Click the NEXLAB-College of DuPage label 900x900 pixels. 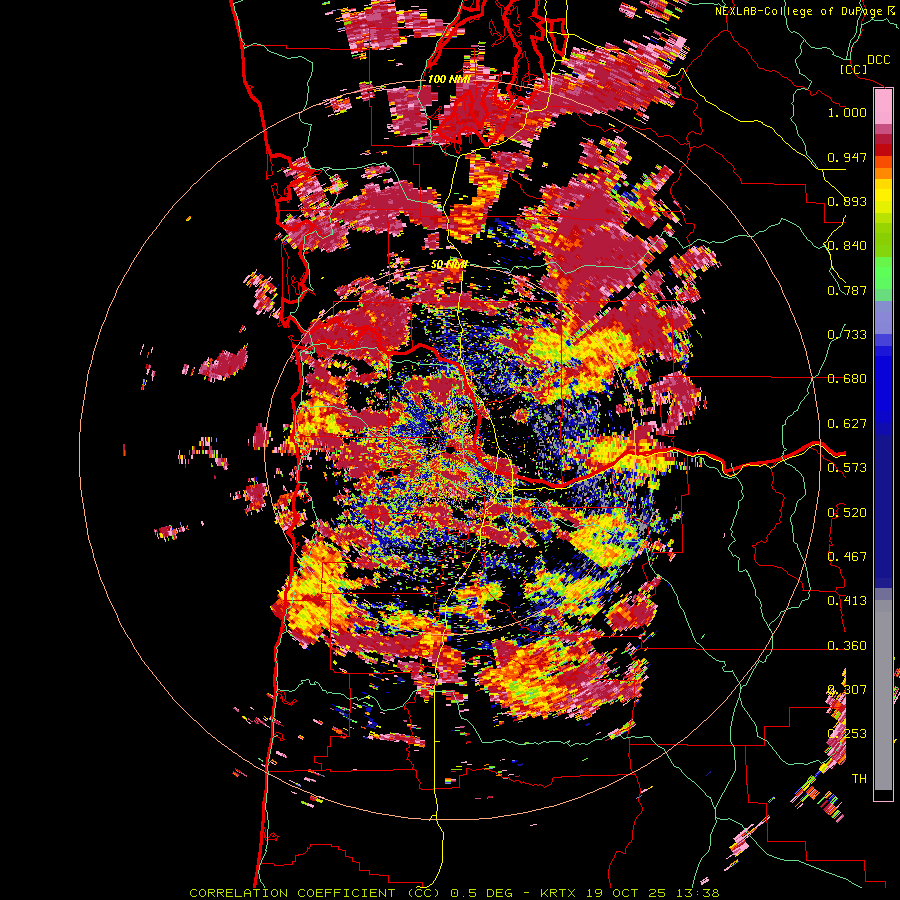(x=801, y=11)
